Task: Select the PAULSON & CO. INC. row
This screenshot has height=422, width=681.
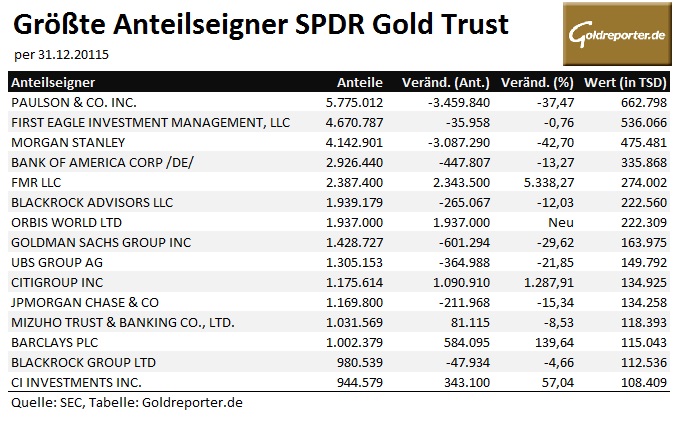Action: 72,102
